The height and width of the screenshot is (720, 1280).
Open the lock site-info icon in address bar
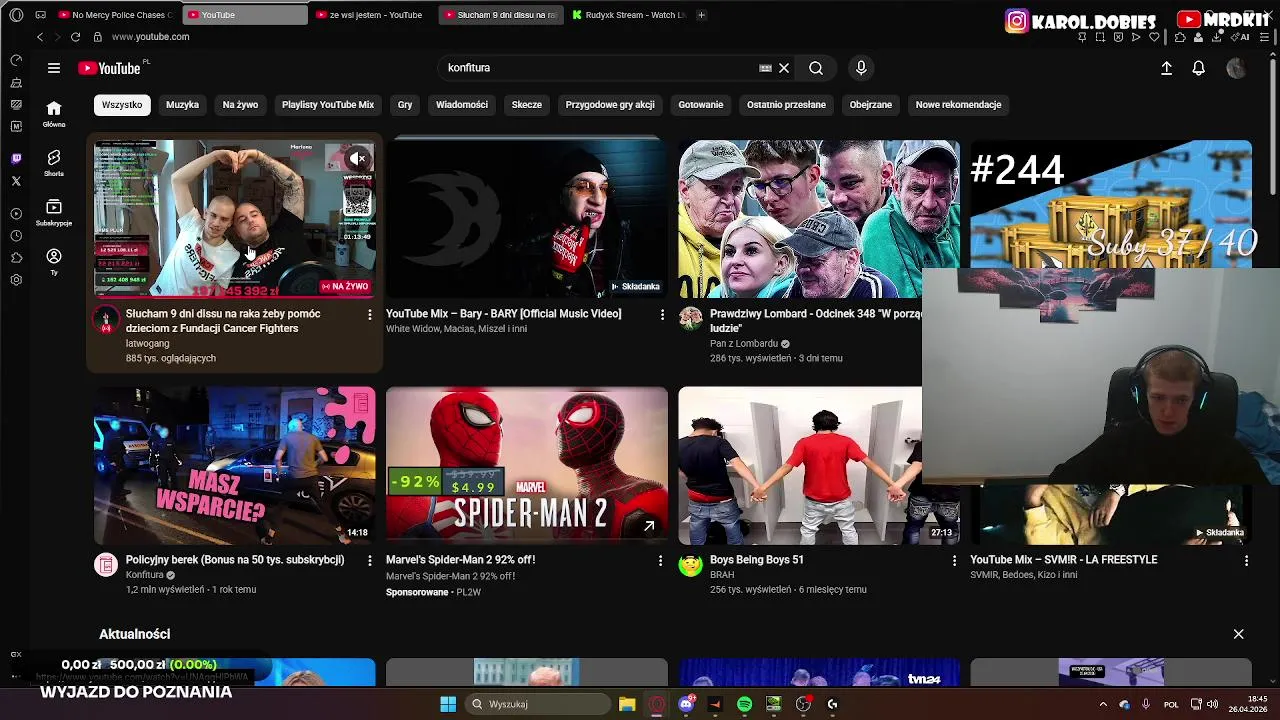pyautogui.click(x=97, y=37)
